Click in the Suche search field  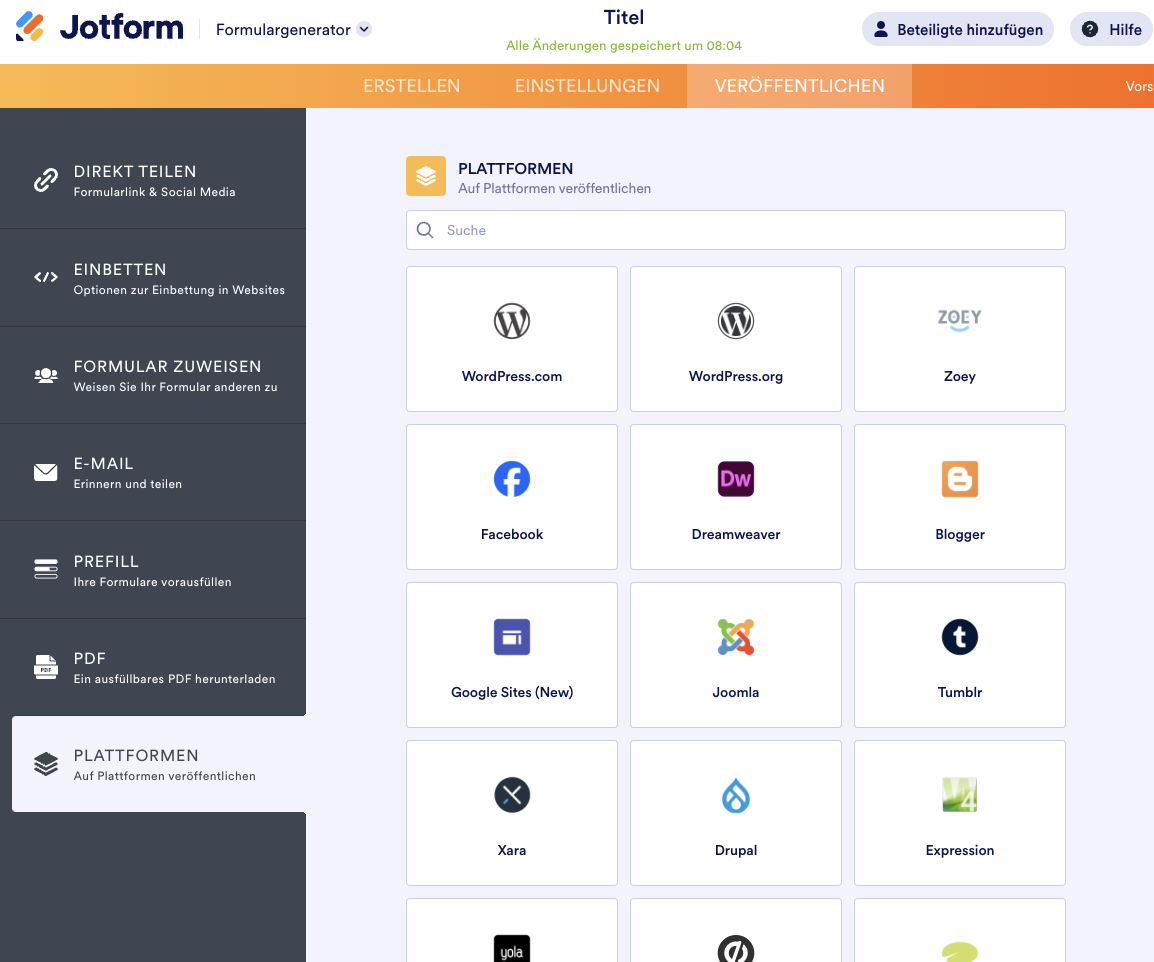735,230
